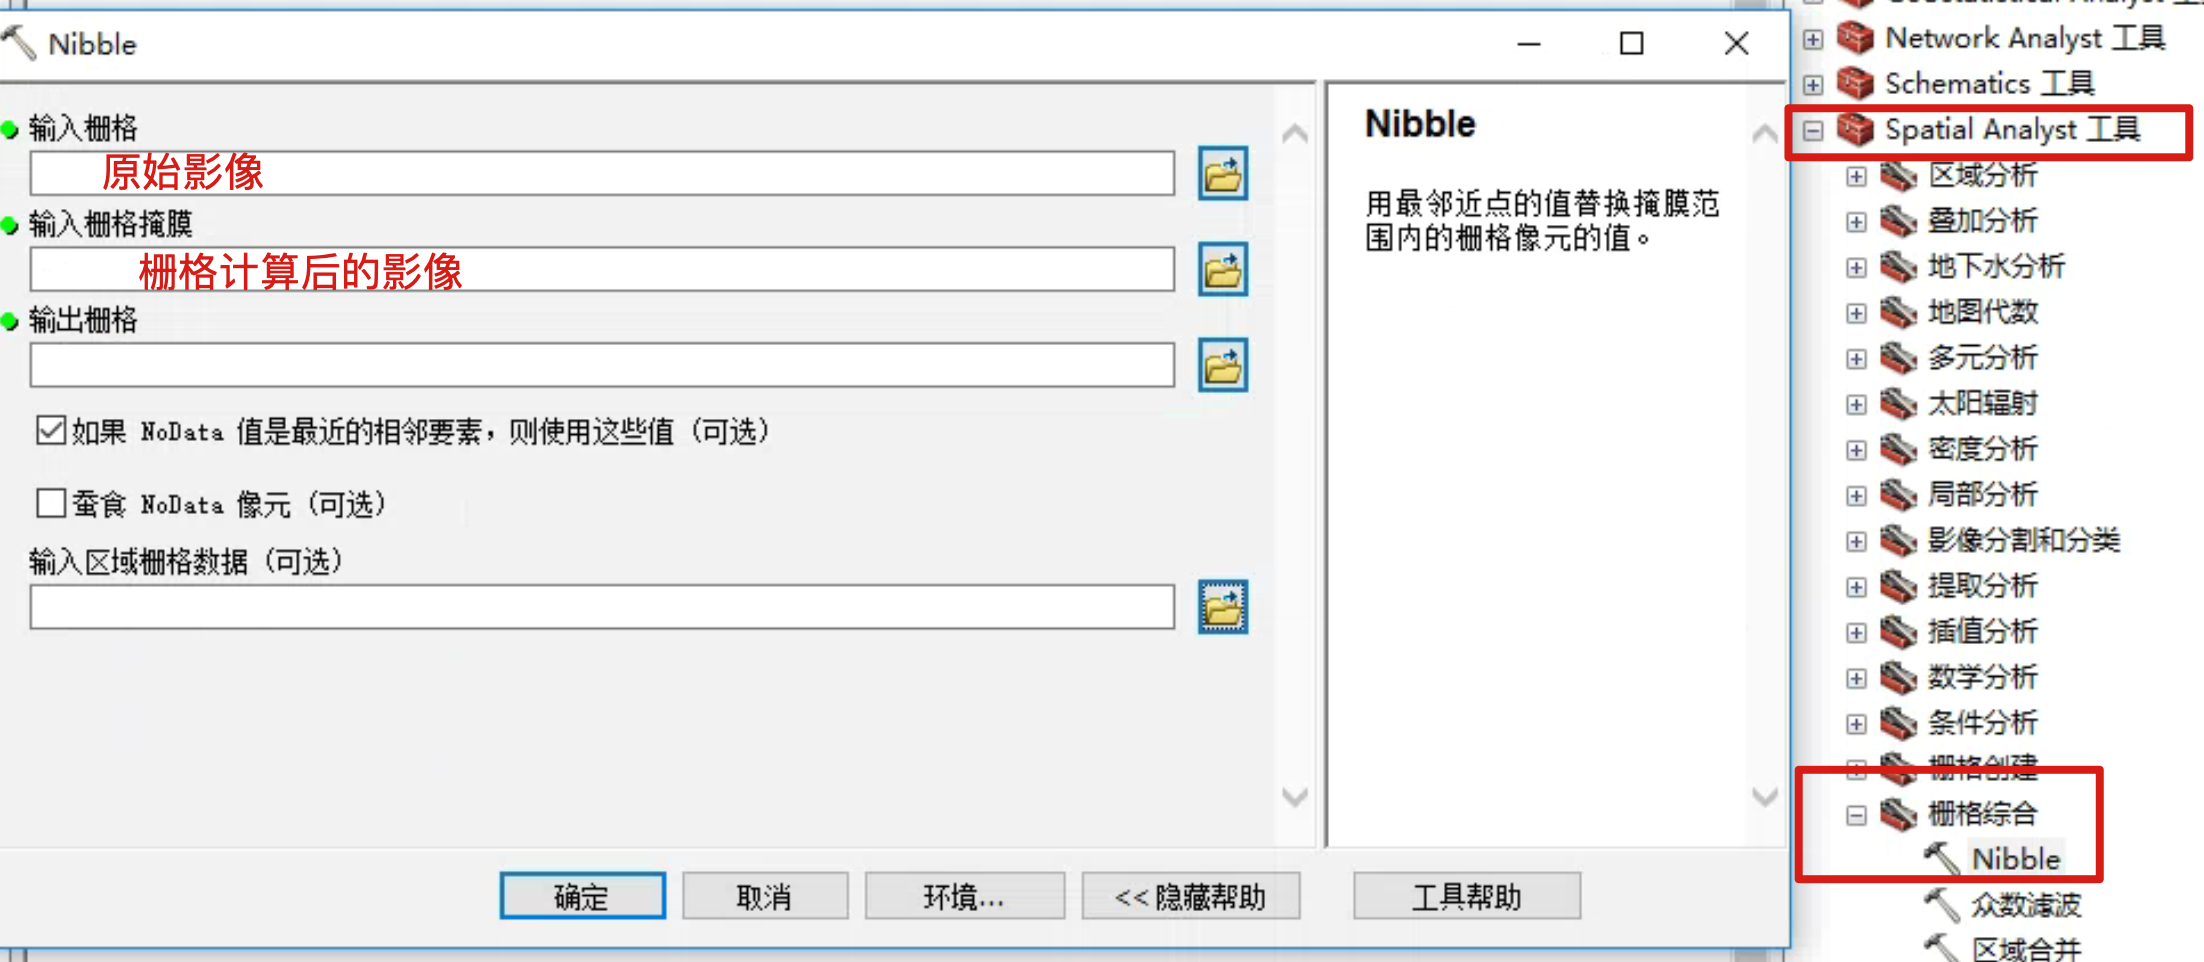
Task: Click the 输入栅格 text field
Action: [602, 174]
